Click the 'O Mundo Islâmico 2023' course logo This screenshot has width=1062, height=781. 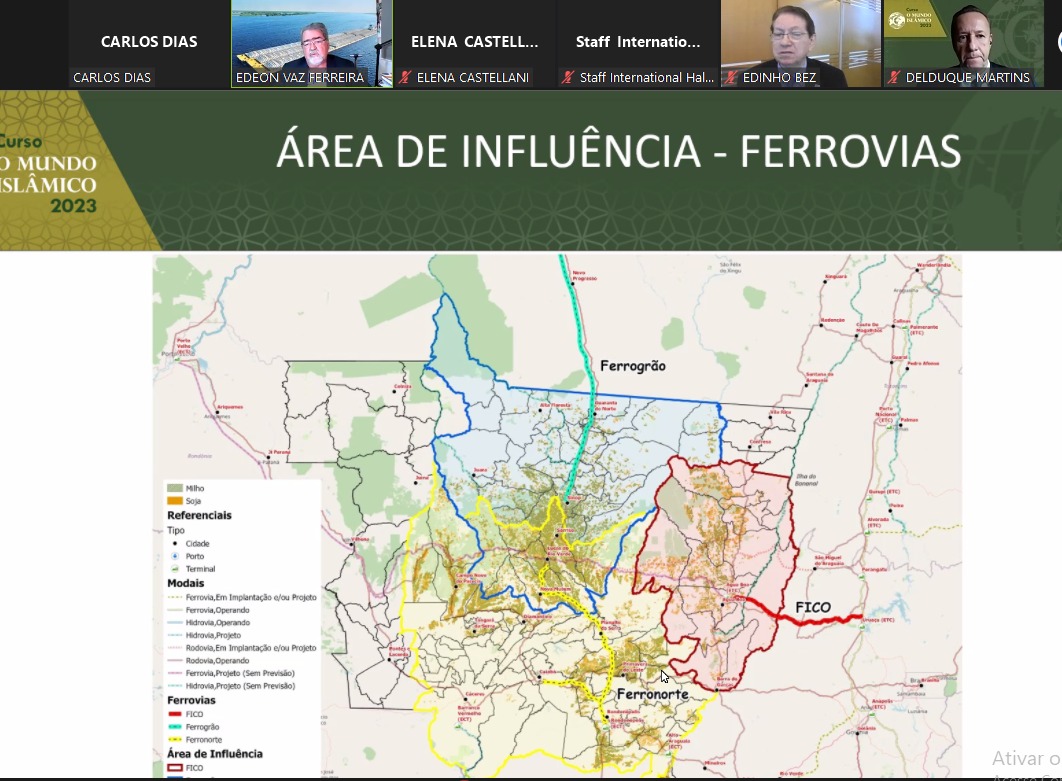point(49,173)
